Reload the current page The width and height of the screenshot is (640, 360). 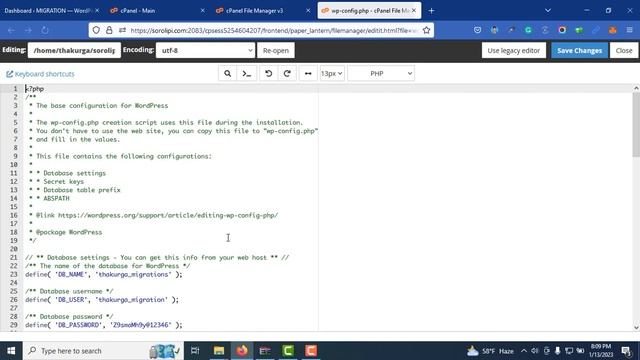point(45,30)
